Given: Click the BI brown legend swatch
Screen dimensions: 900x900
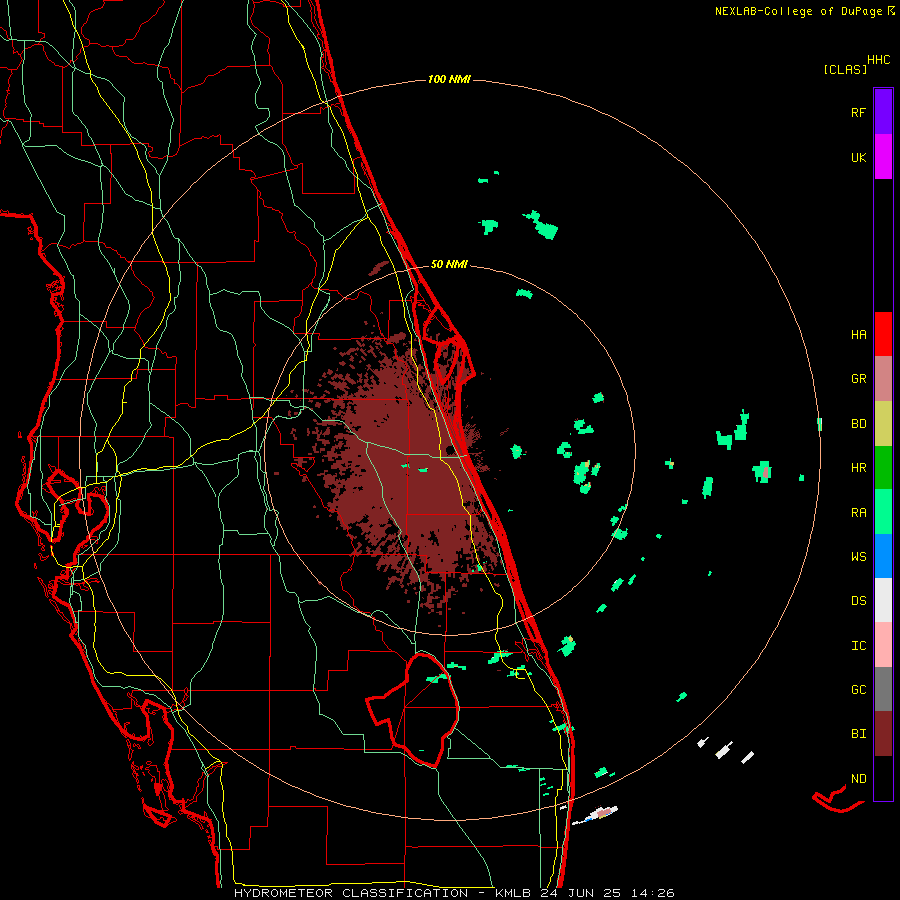Looking at the screenshot, I should point(883,734).
